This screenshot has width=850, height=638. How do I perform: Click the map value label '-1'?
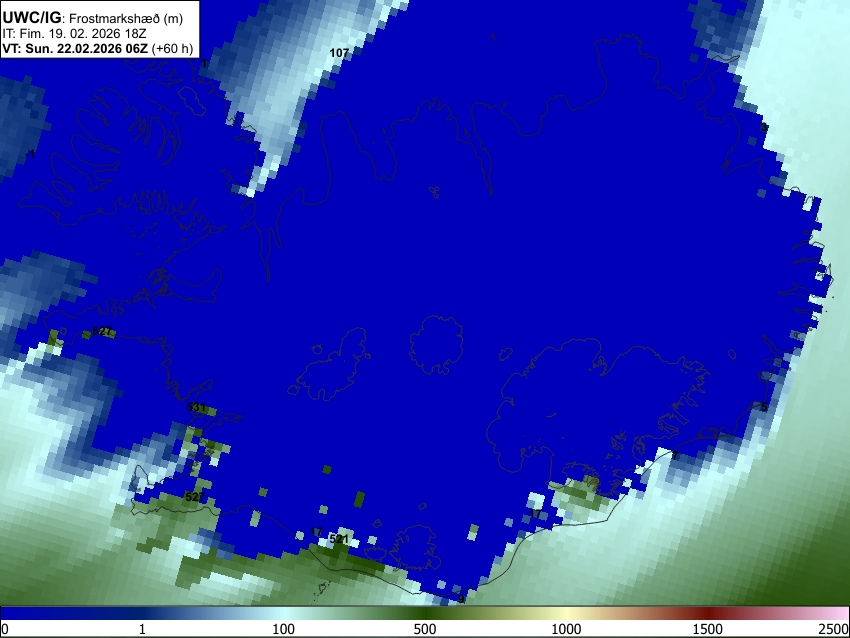[31, 154]
